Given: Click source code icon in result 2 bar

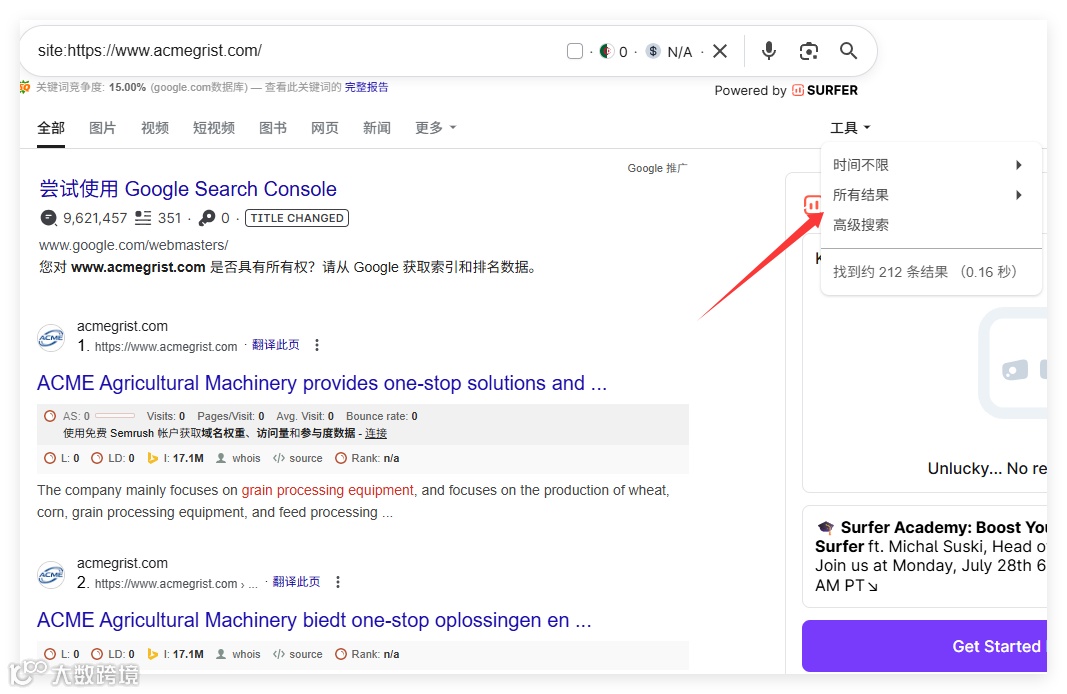Looking at the screenshot, I should 278,654.
